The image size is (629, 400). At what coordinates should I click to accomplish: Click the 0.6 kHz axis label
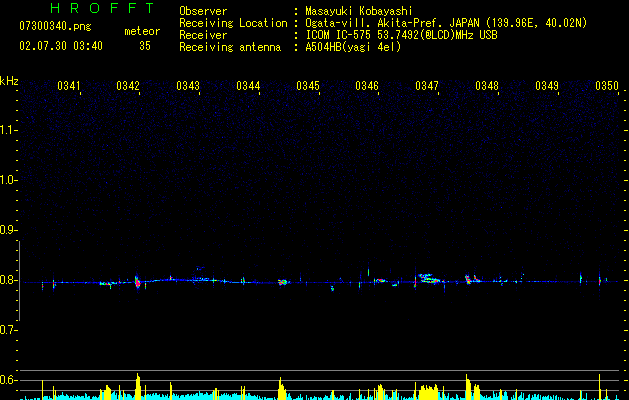pos(8,380)
